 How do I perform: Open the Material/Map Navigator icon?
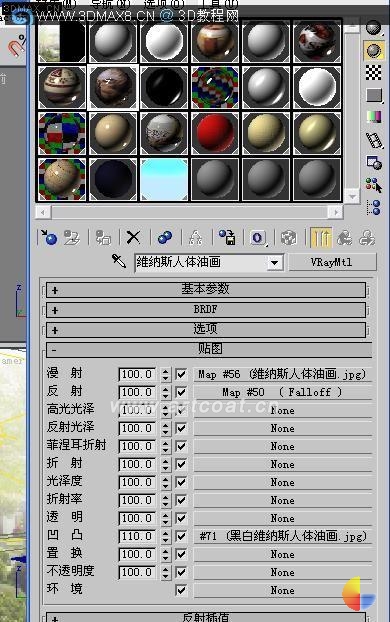coord(374,207)
